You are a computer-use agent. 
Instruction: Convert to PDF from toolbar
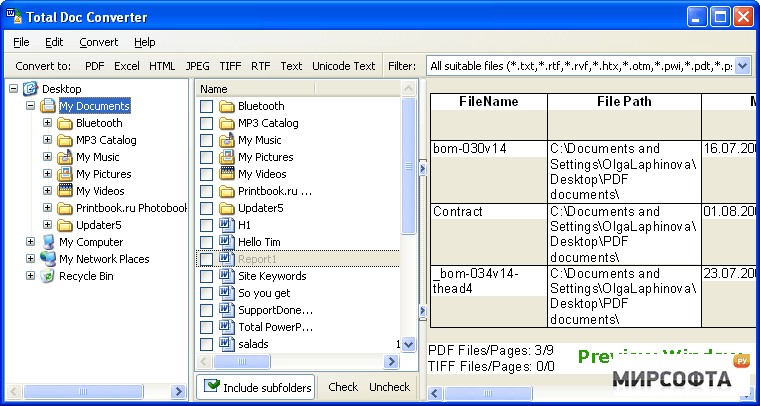tap(95, 66)
